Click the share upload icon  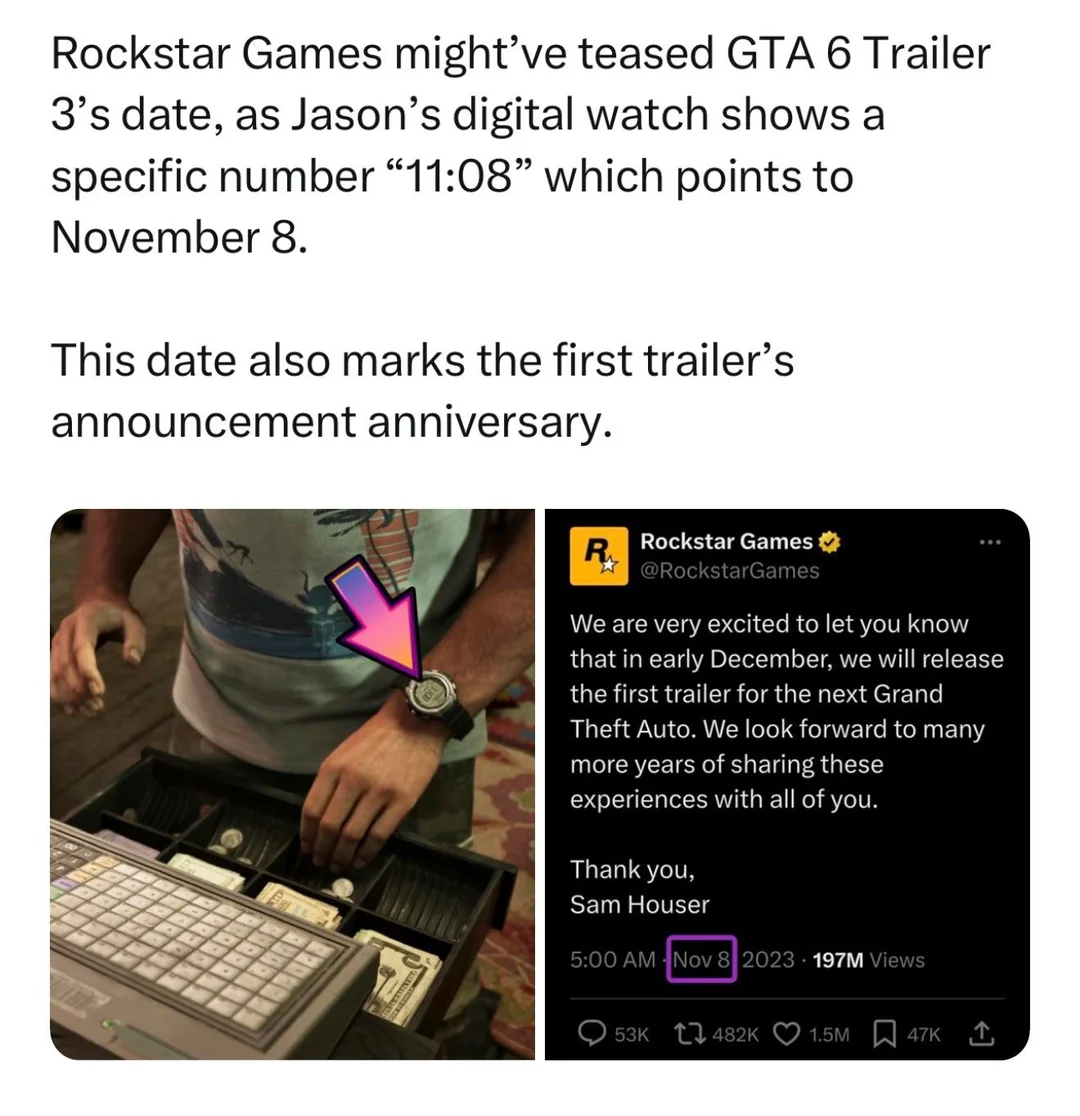pos(981,1033)
